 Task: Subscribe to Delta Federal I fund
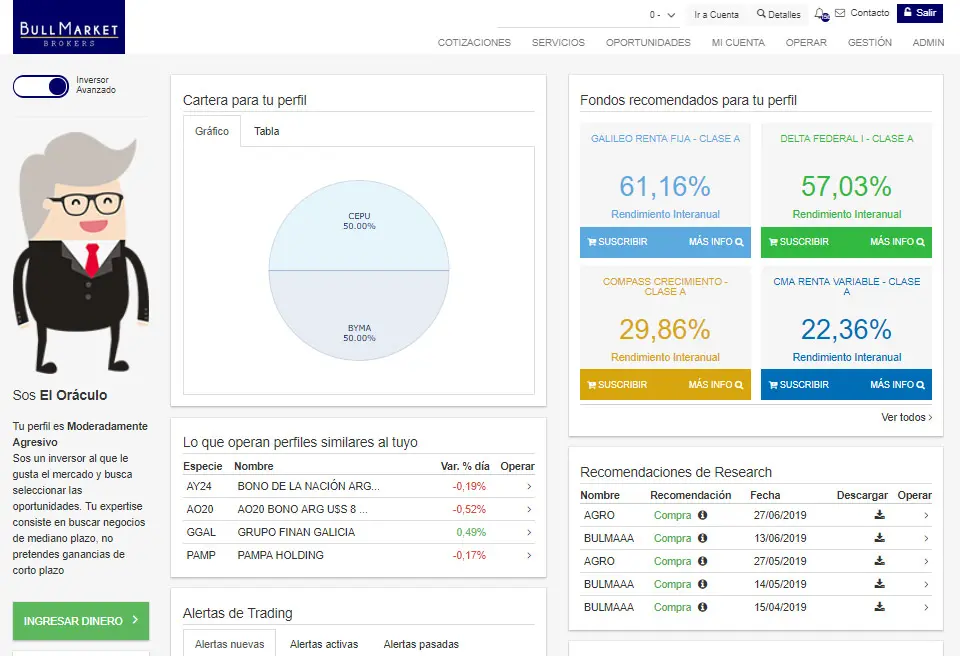click(x=798, y=242)
